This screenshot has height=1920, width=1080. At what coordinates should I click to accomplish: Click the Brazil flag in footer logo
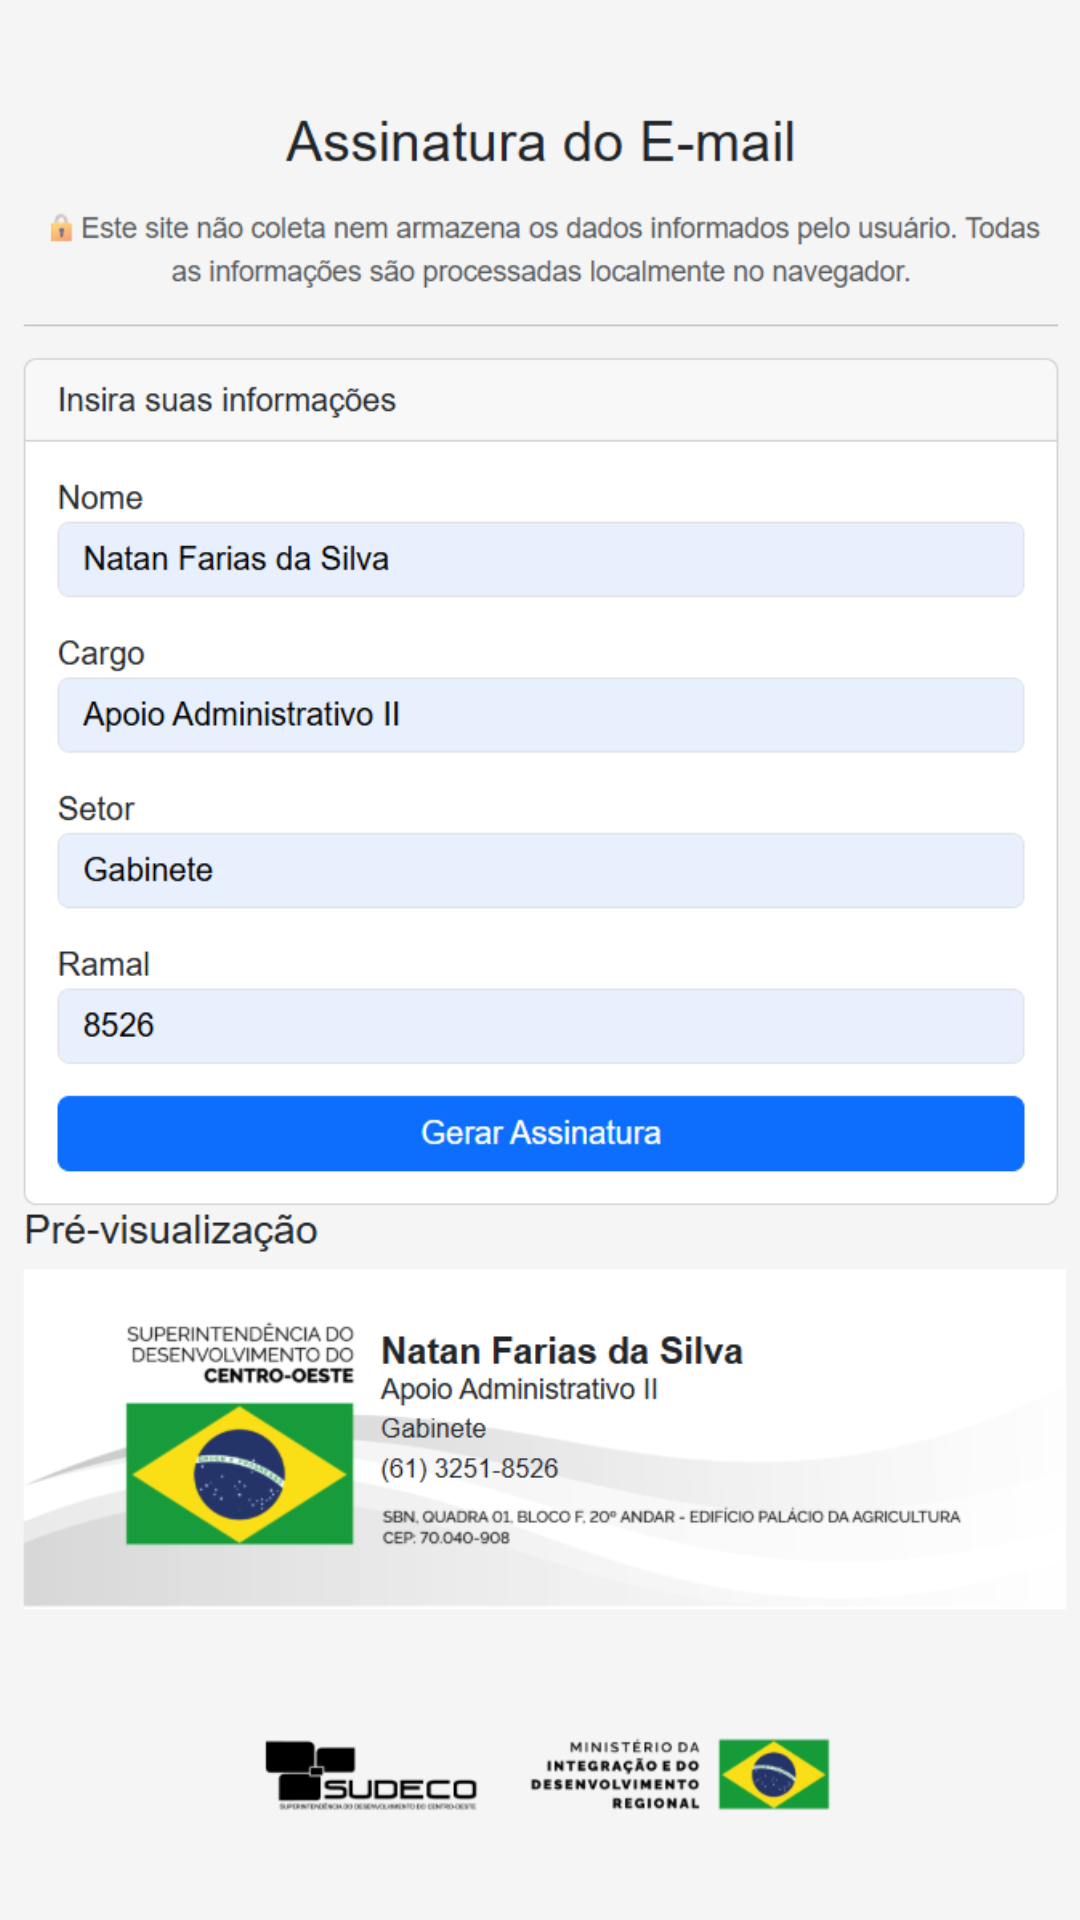pyautogui.click(x=774, y=1774)
